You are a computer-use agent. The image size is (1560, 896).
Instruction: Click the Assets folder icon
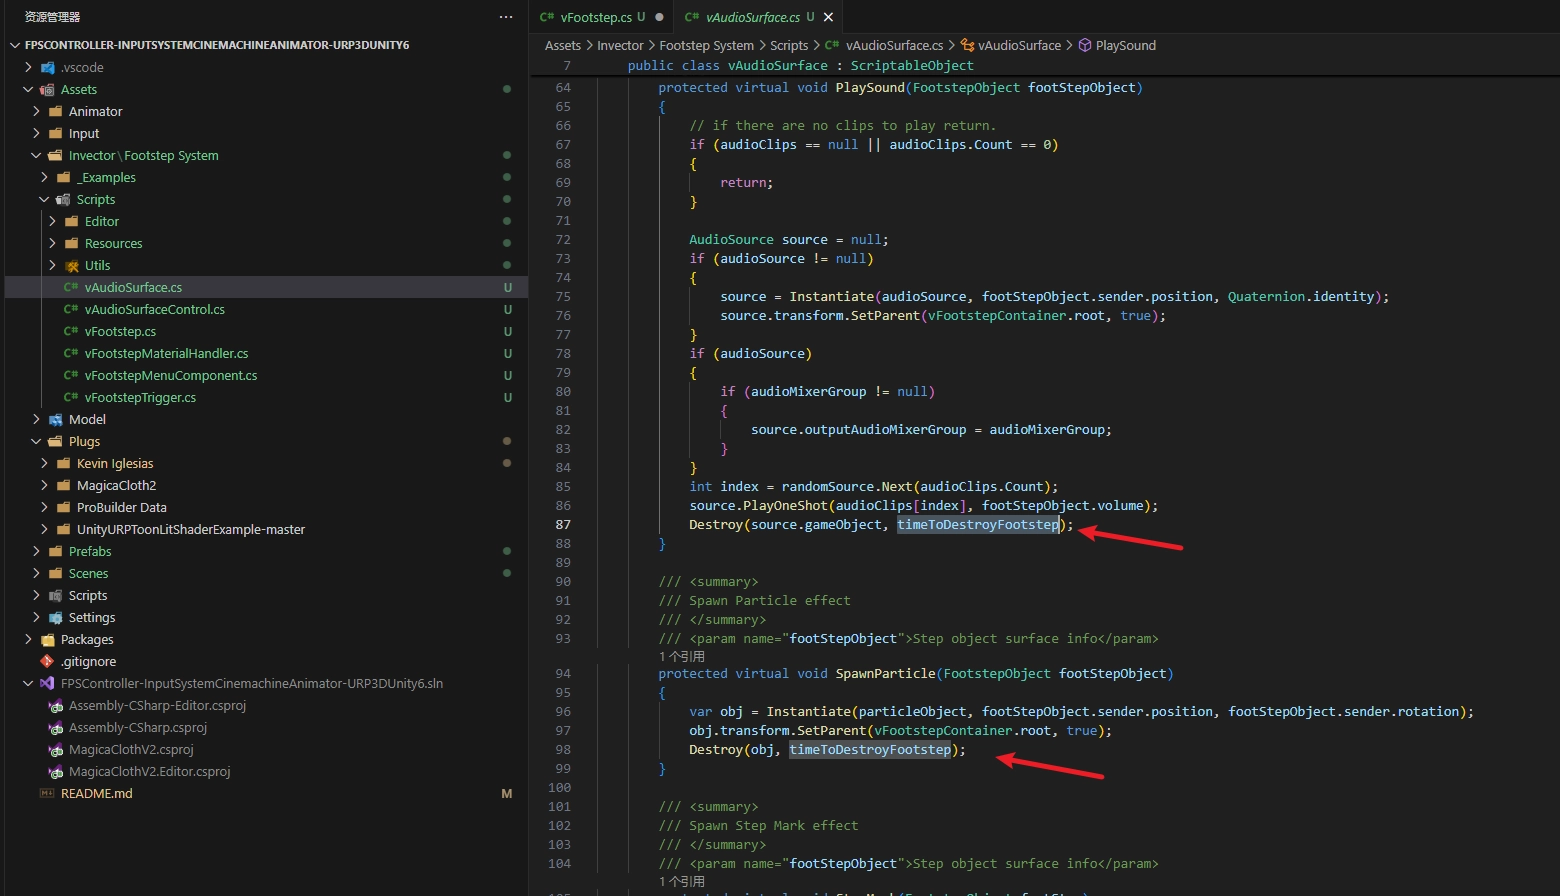pyautogui.click(x=47, y=89)
